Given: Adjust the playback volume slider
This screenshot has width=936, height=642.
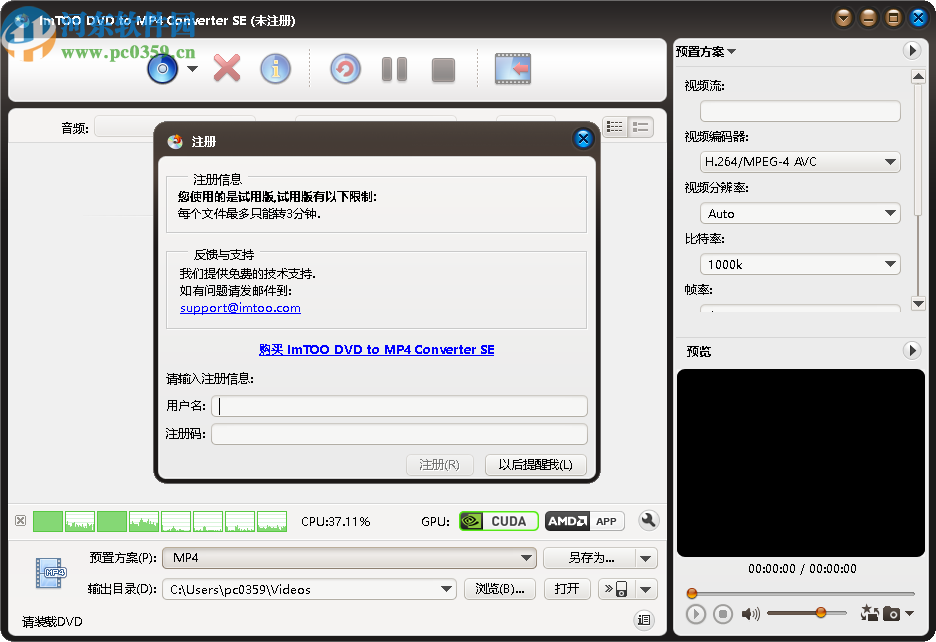Looking at the screenshot, I should click(820, 613).
